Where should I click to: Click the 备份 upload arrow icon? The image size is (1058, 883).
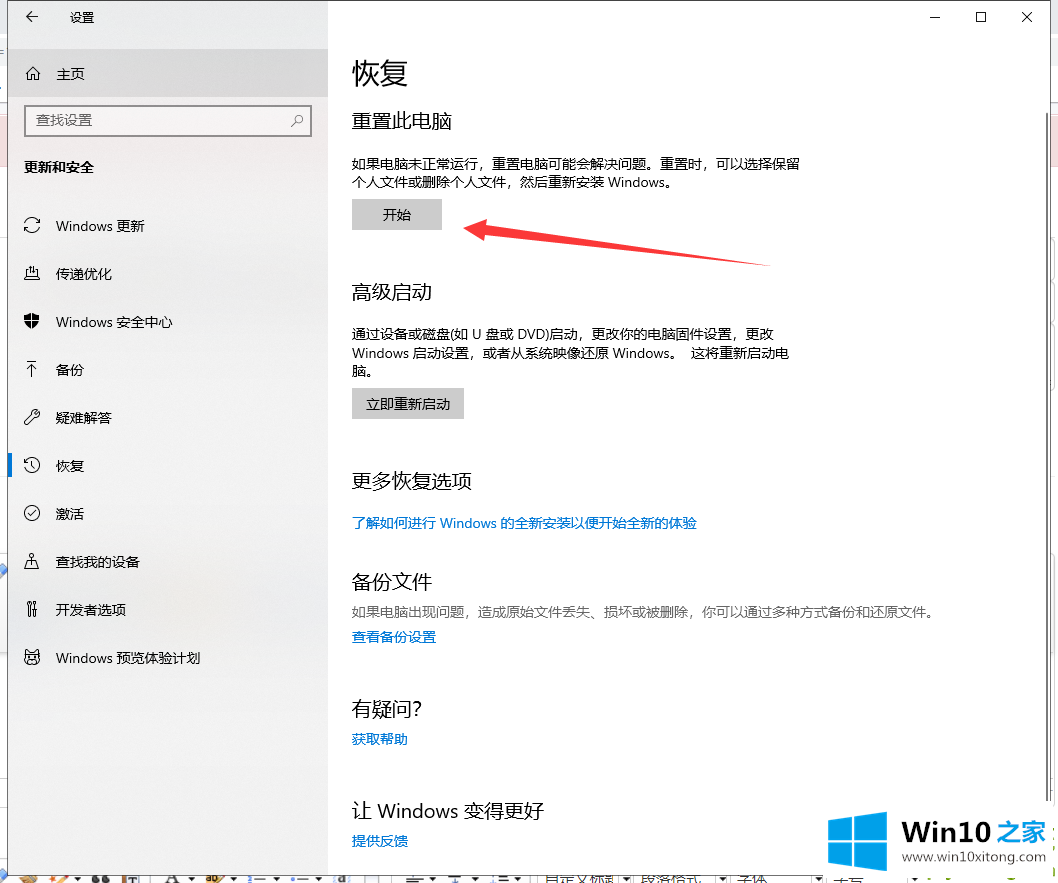coord(32,369)
